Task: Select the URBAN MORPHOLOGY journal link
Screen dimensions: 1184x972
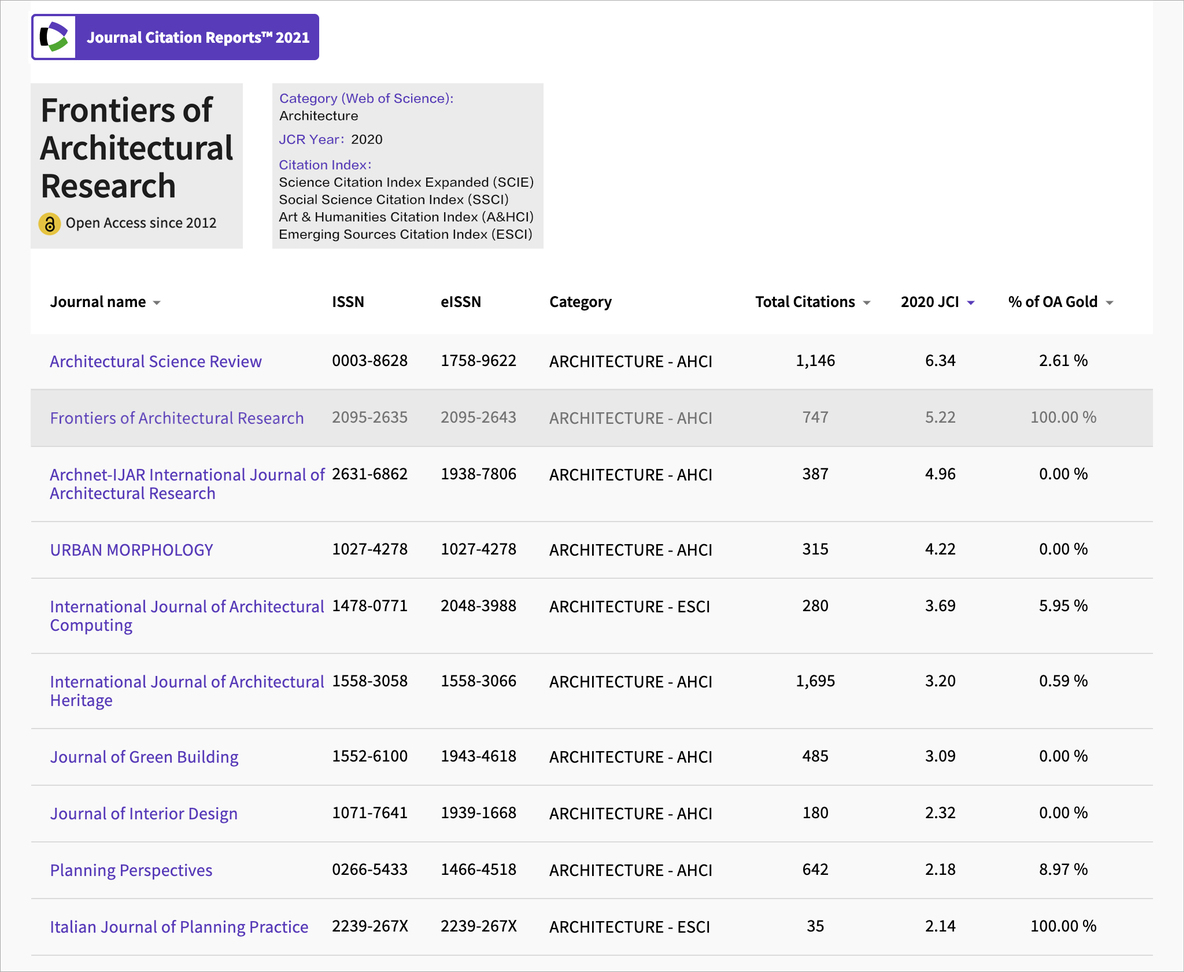Action: click(x=132, y=550)
